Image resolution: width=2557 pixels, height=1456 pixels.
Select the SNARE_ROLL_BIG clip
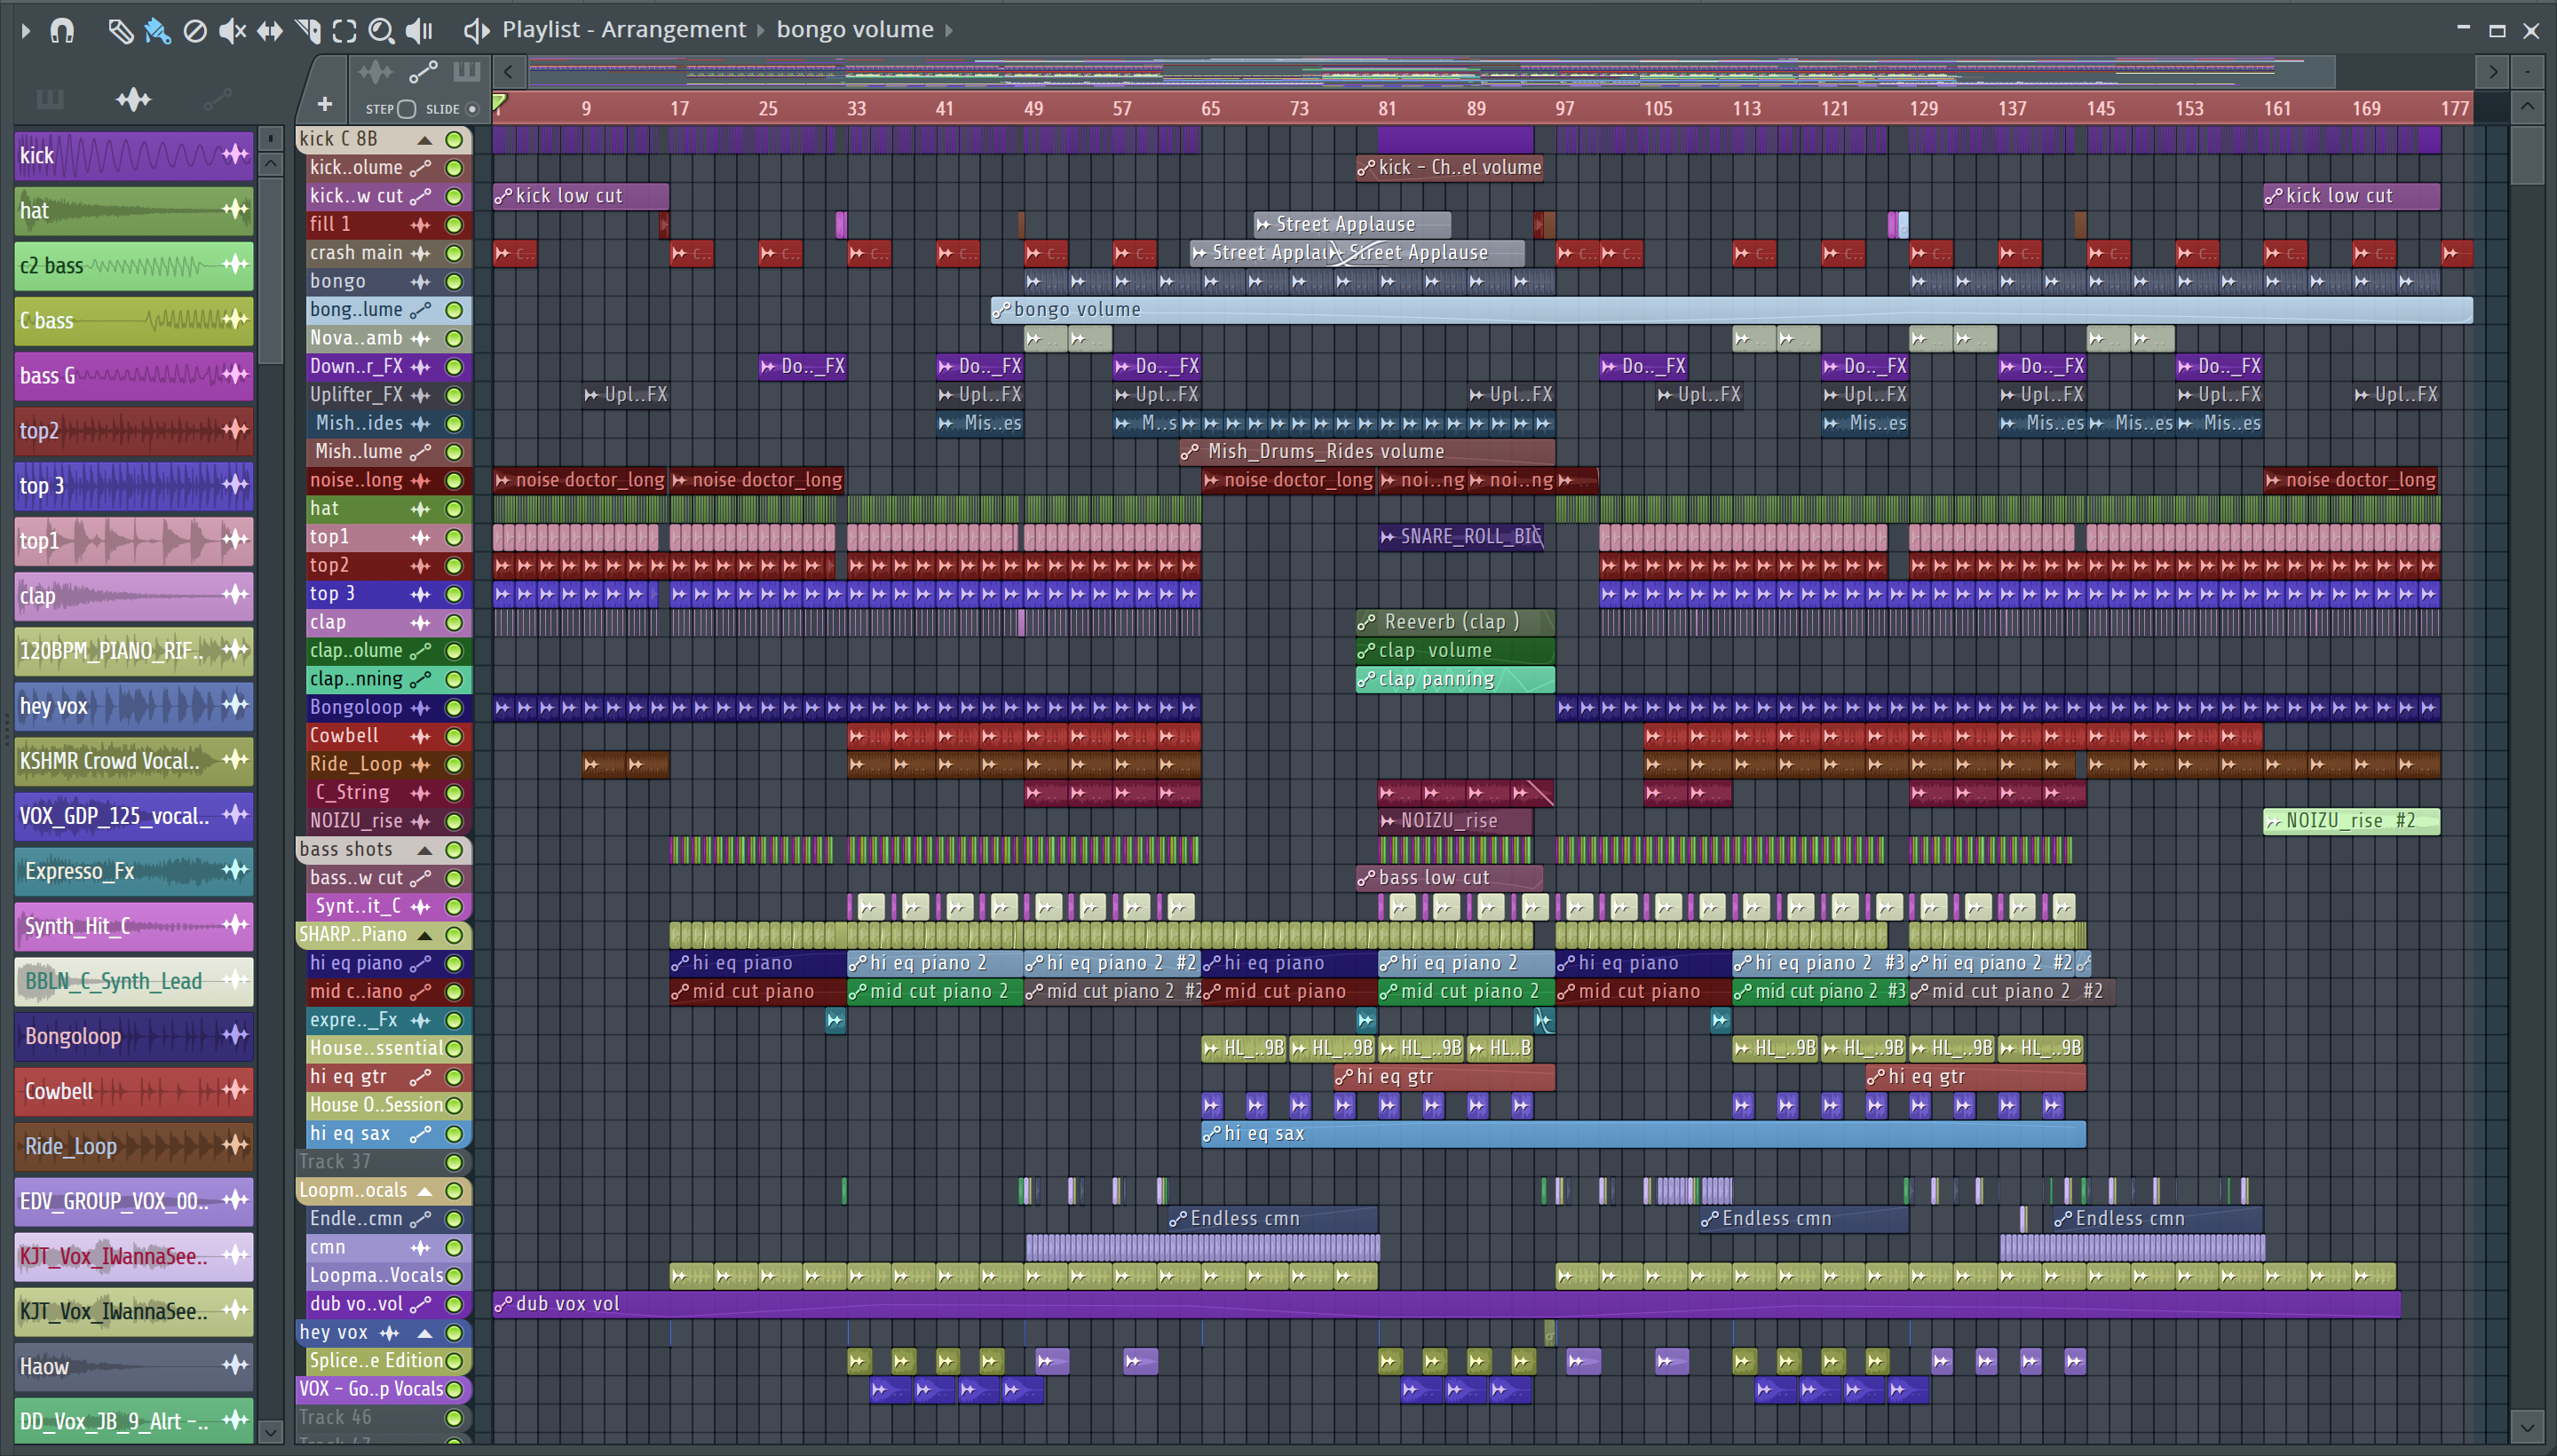pos(1461,537)
